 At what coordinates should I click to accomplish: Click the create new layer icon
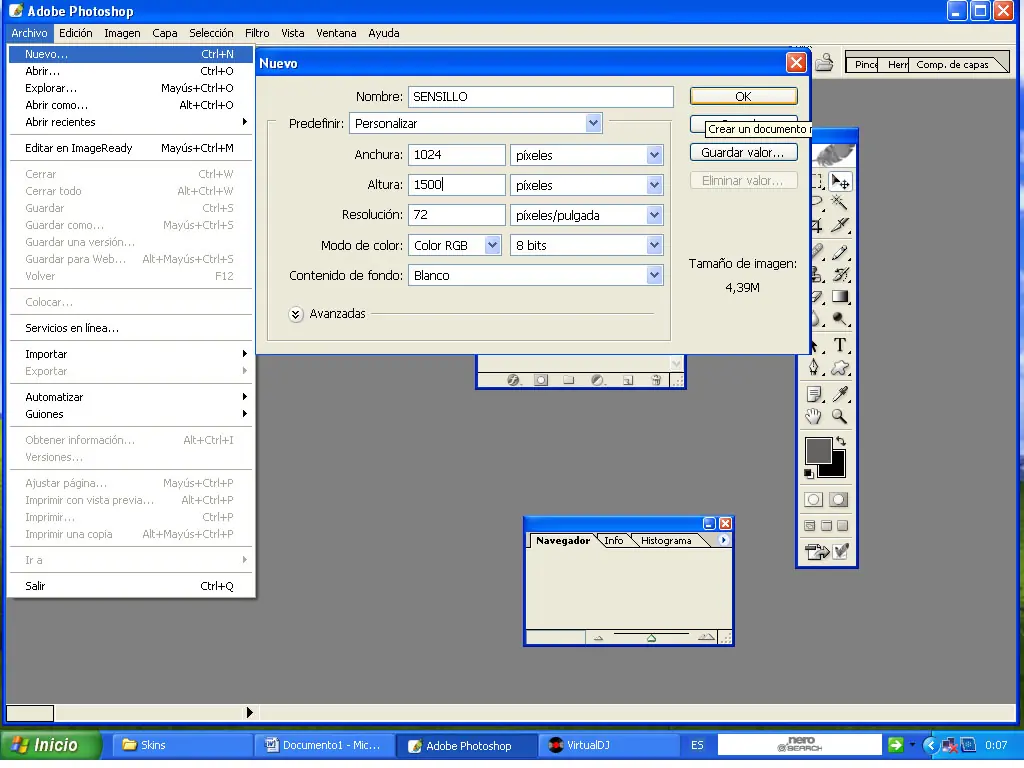[x=628, y=380]
